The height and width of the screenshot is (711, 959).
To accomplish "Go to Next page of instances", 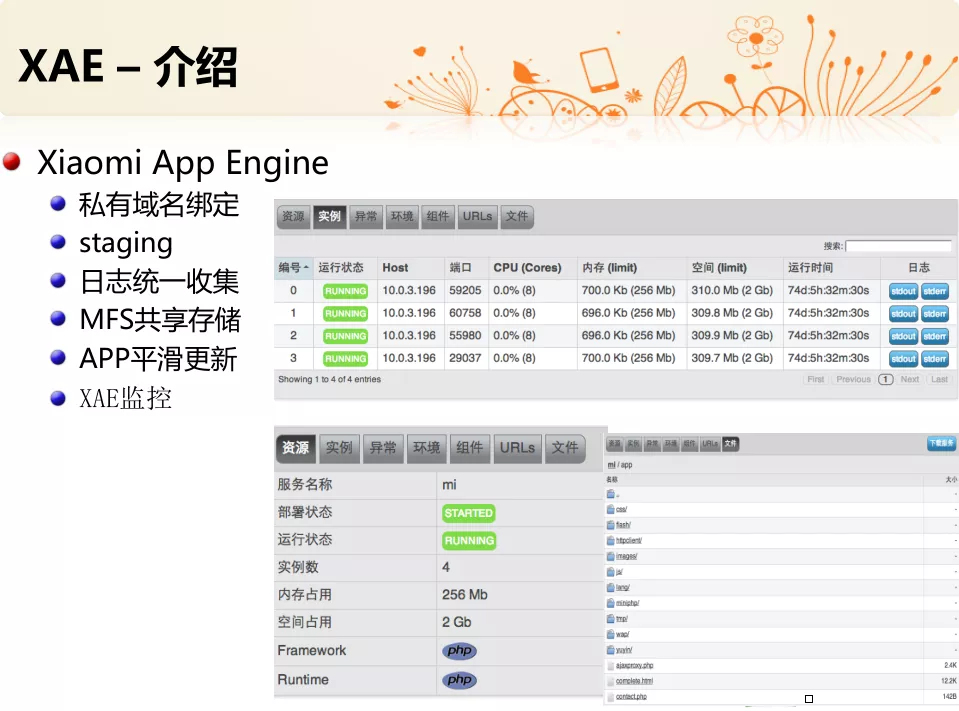I will [x=909, y=380].
